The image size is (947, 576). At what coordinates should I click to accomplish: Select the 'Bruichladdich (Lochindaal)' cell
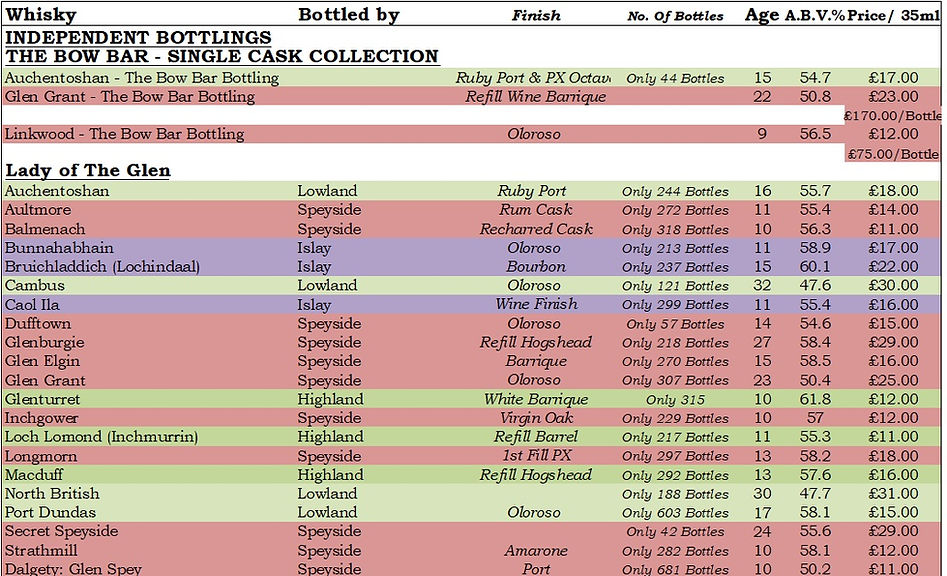tap(102, 266)
